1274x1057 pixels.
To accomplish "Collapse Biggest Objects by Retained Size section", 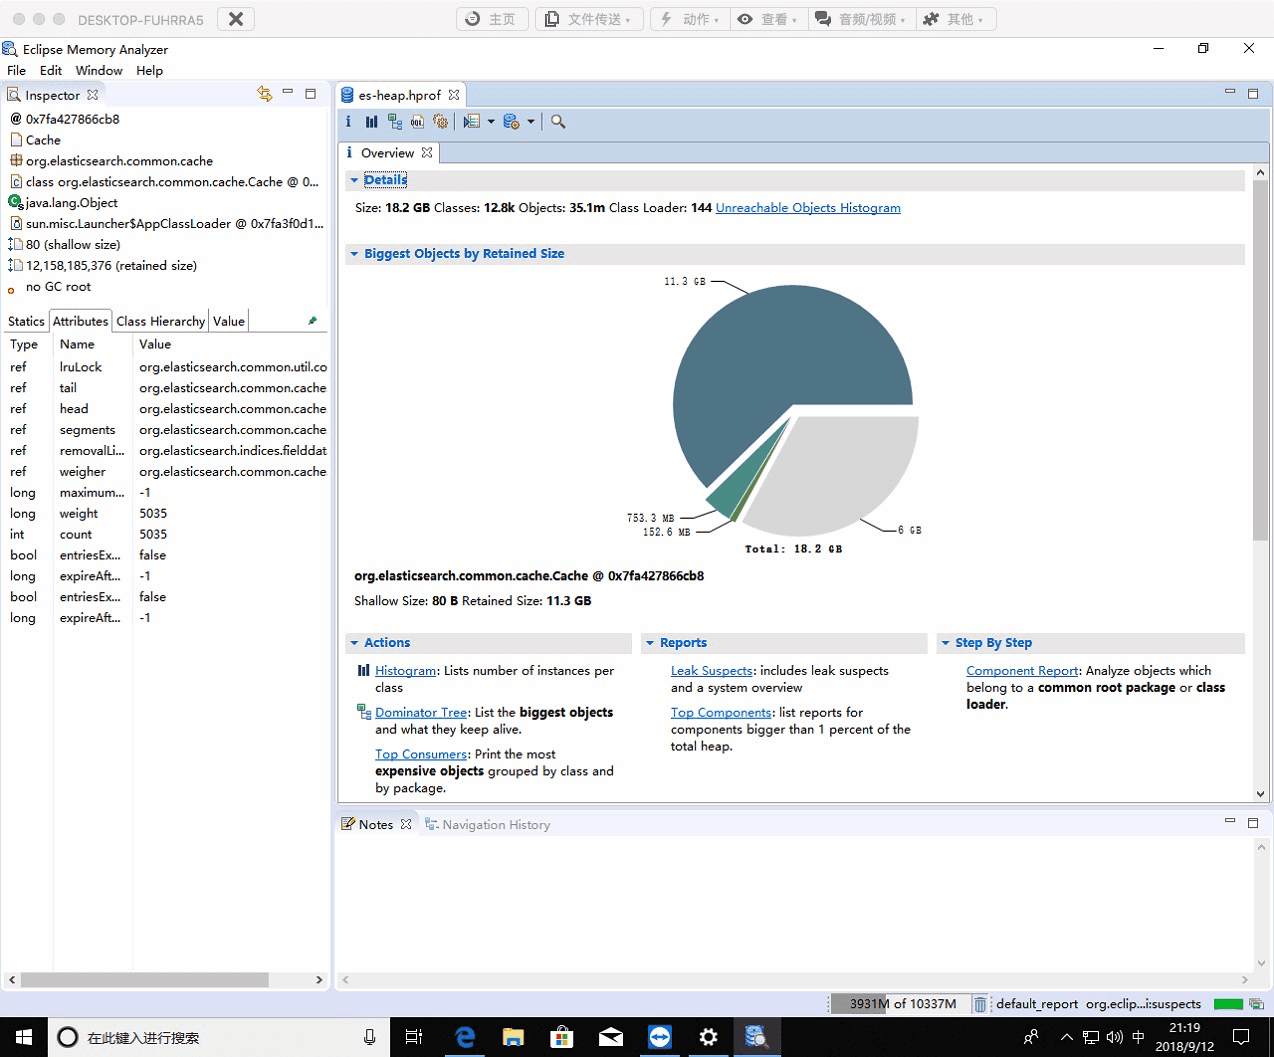I will (x=354, y=254).
